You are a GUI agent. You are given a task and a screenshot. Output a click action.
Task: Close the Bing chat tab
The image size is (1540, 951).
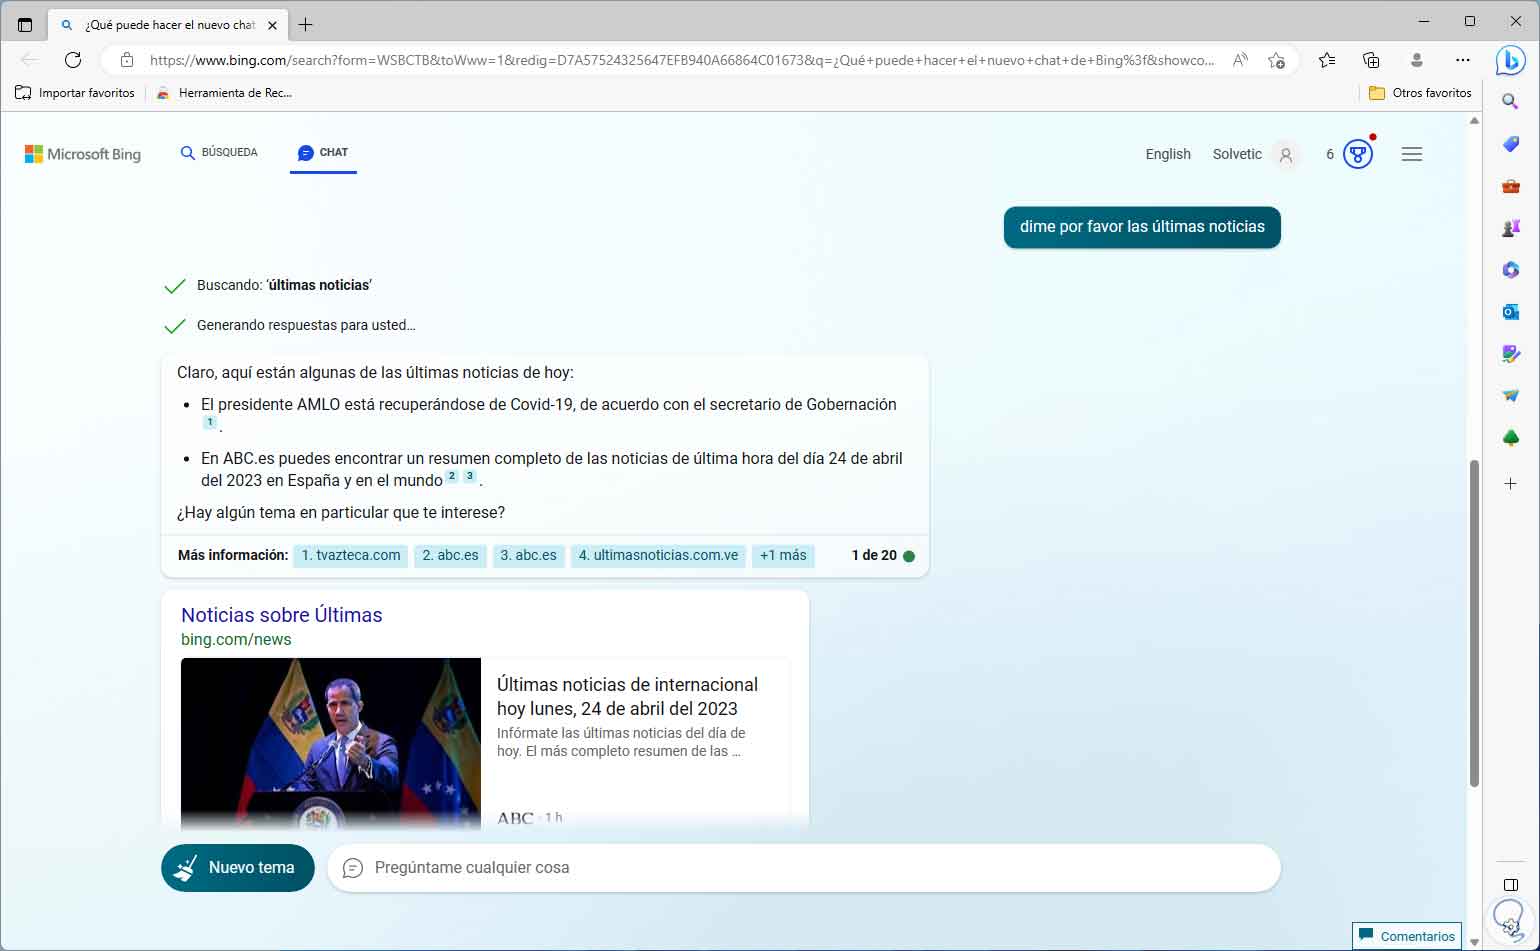point(273,25)
